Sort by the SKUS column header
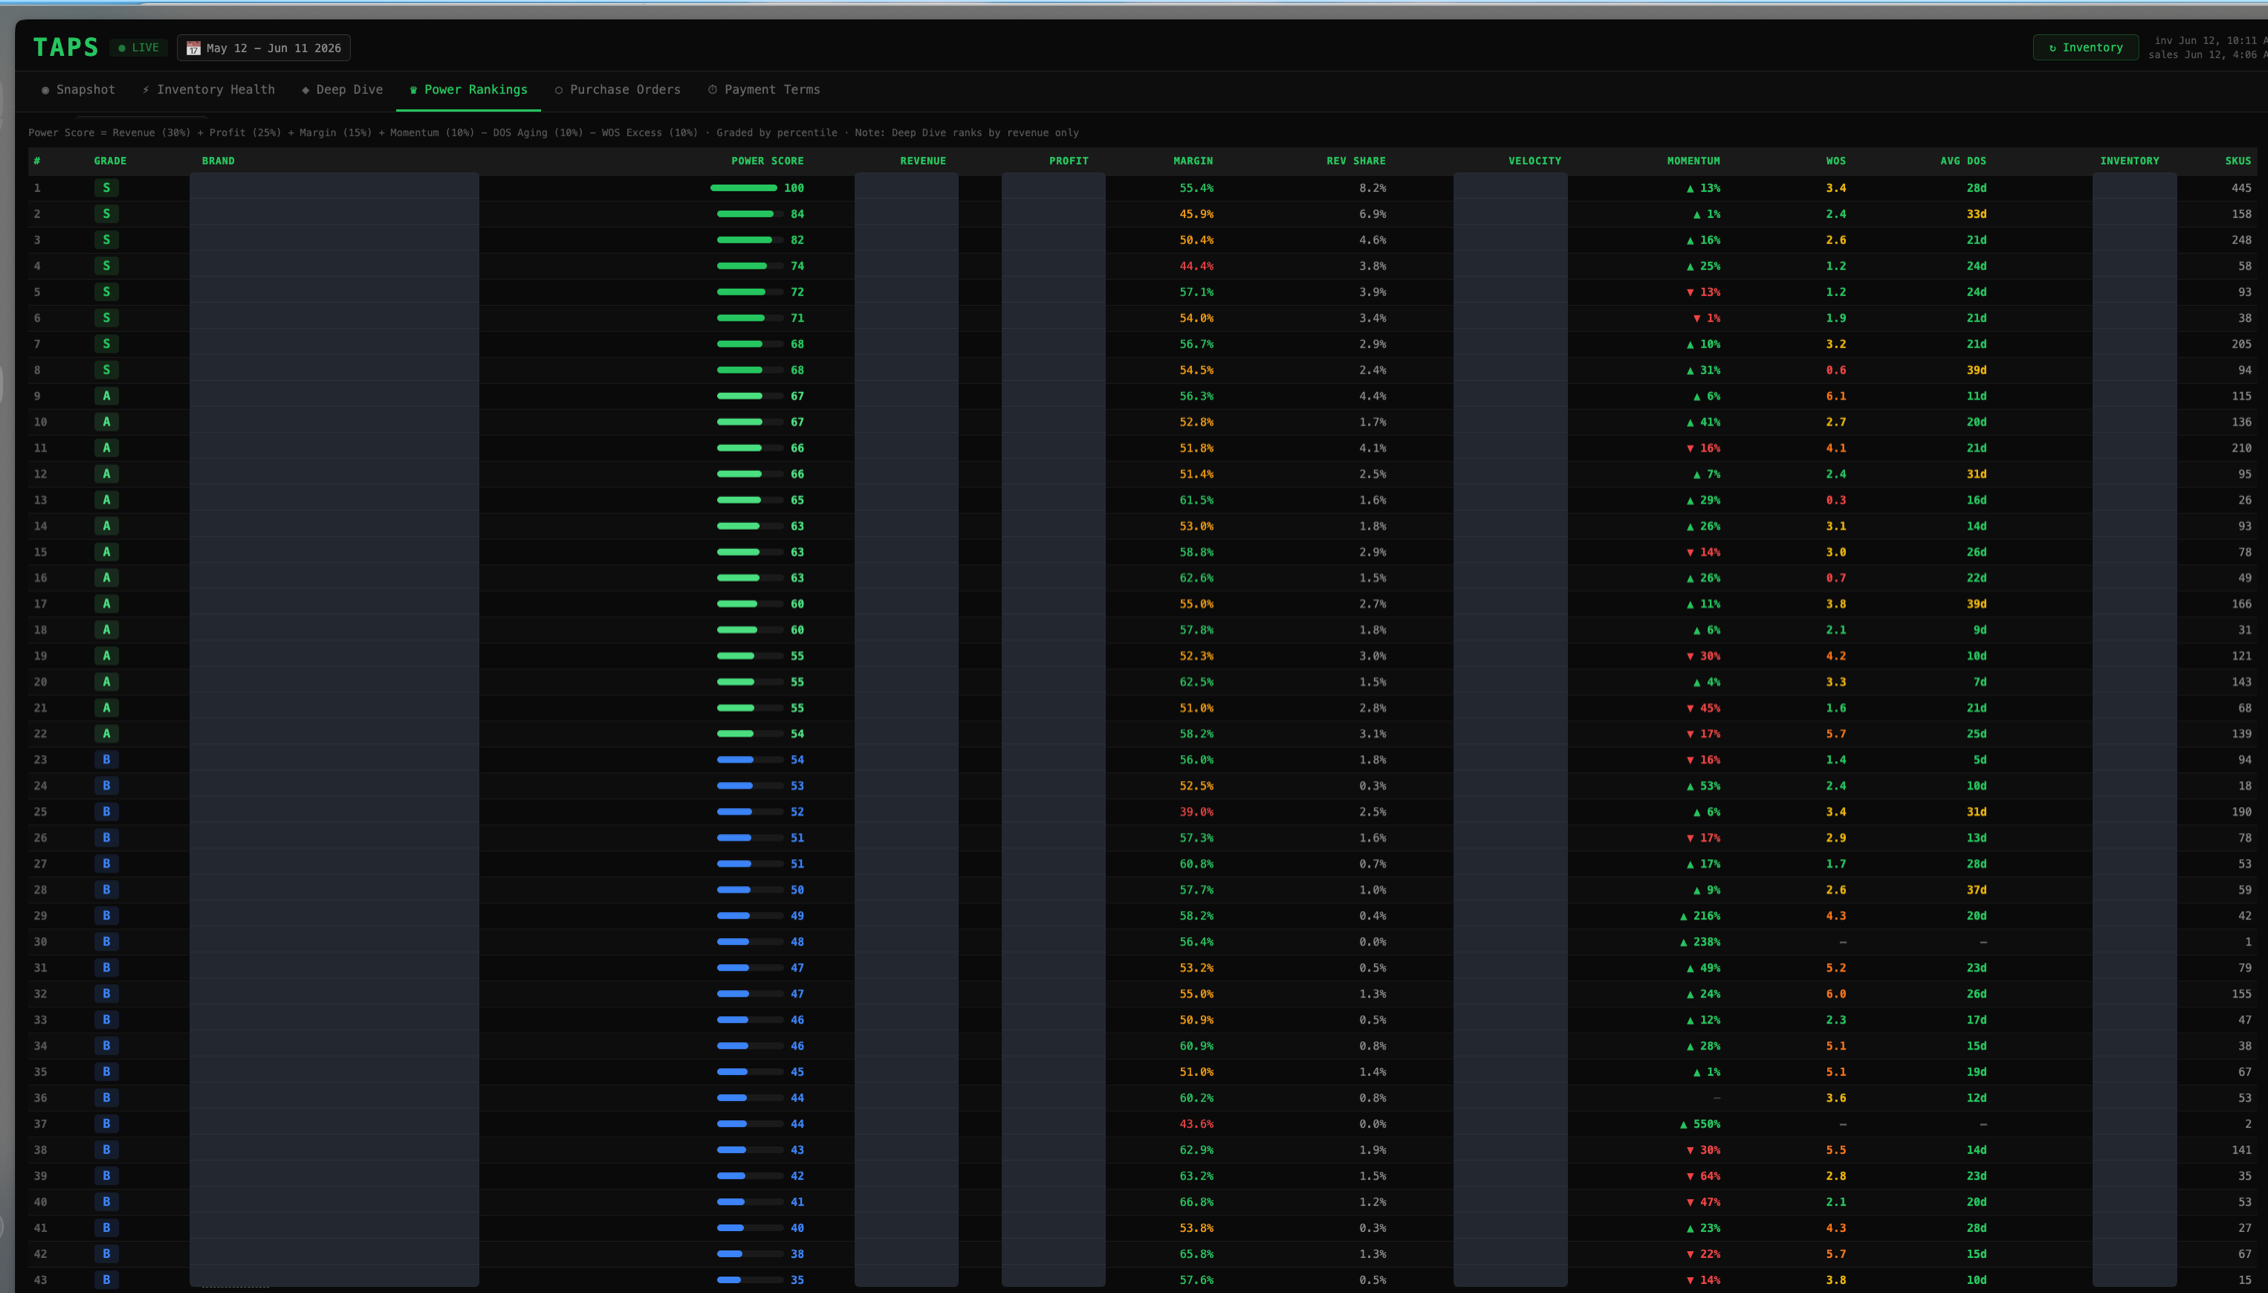The image size is (2268, 1293). (x=2238, y=161)
